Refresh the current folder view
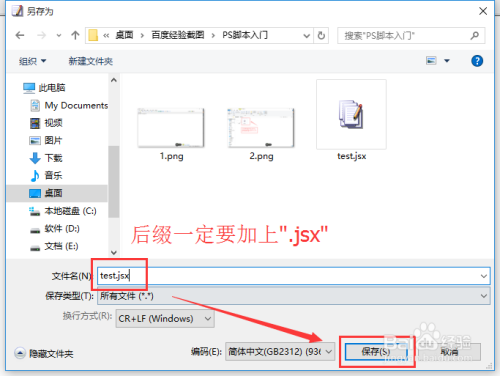Screen dimensions: 500x376 pyautogui.click(x=321, y=35)
